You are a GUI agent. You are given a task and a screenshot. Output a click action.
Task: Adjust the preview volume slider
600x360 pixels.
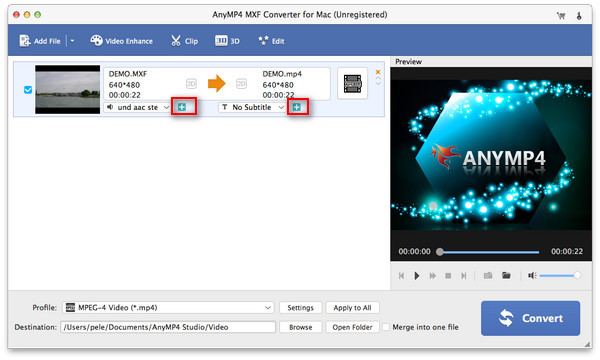(560, 275)
